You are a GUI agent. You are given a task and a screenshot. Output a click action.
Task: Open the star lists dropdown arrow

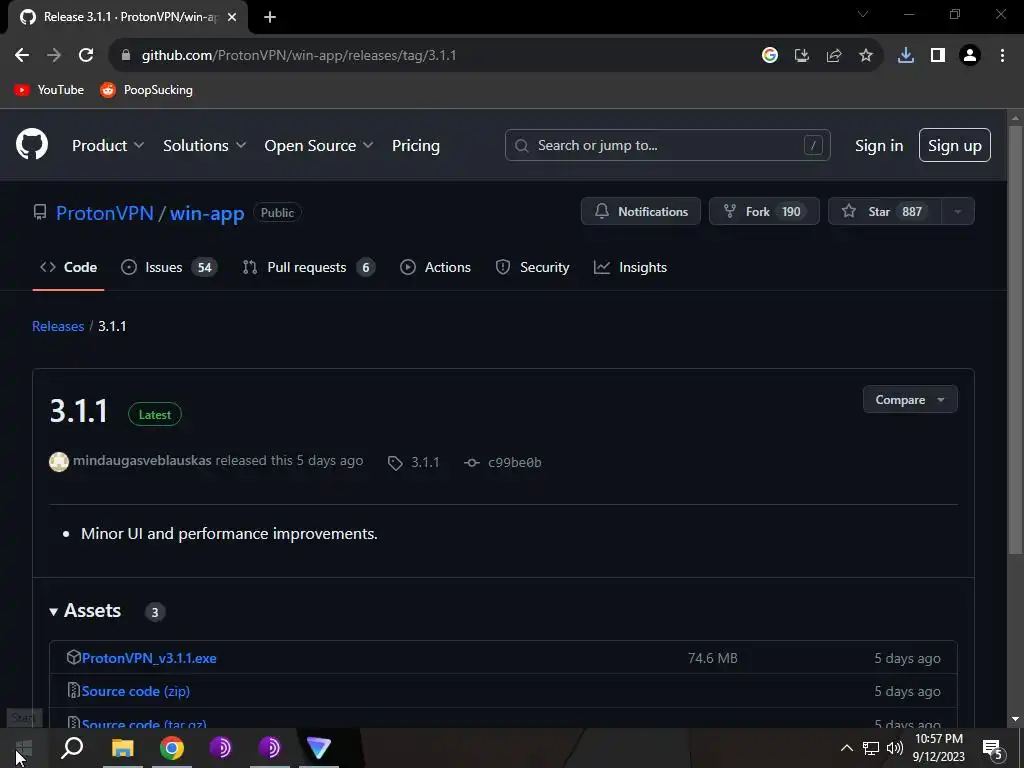(x=958, y=212)
